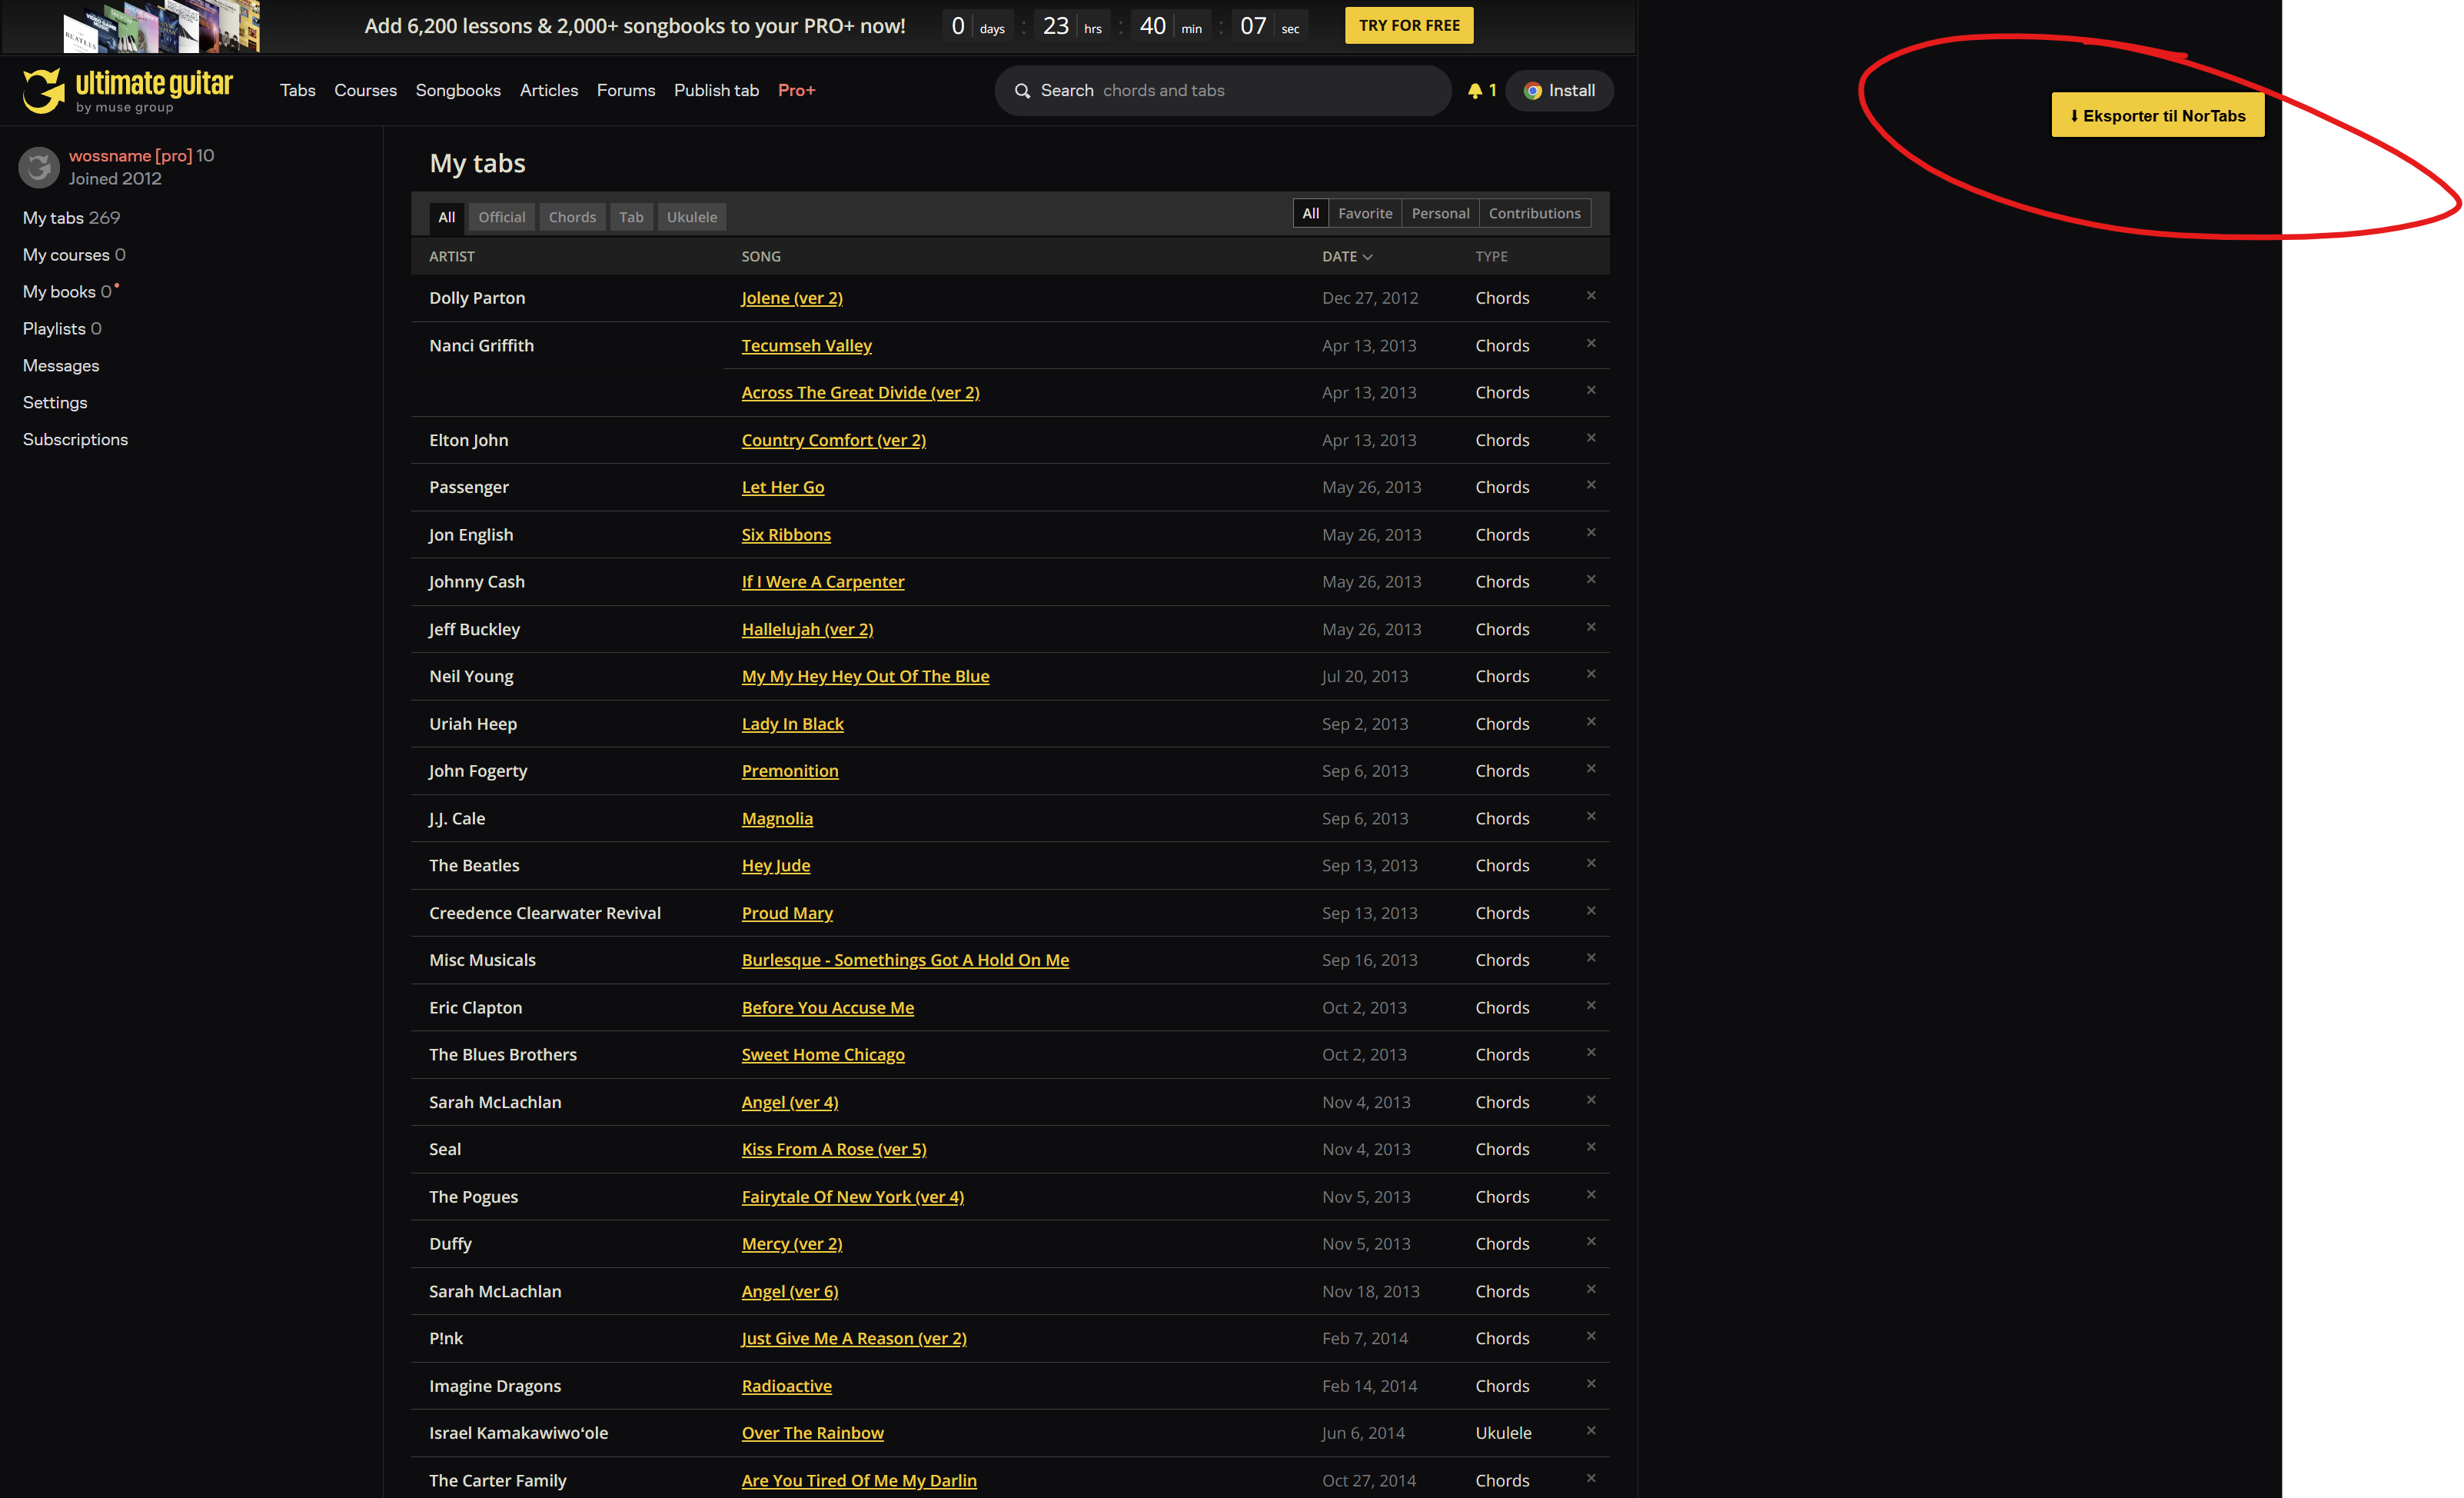Viewport: 2464px width, 1498px height.
Task: Remove Jolene (ver 2) with its X icon
Action: [1591, 296]
